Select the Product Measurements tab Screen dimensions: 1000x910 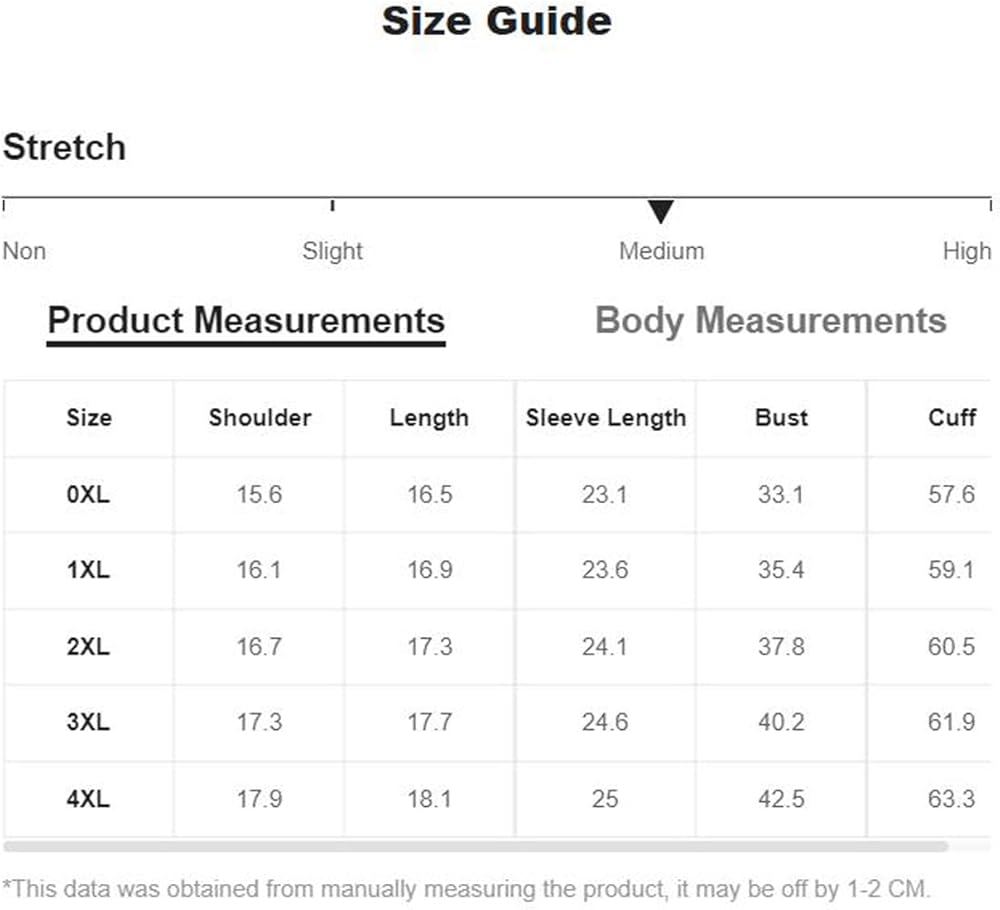click(x=246, y=321)
